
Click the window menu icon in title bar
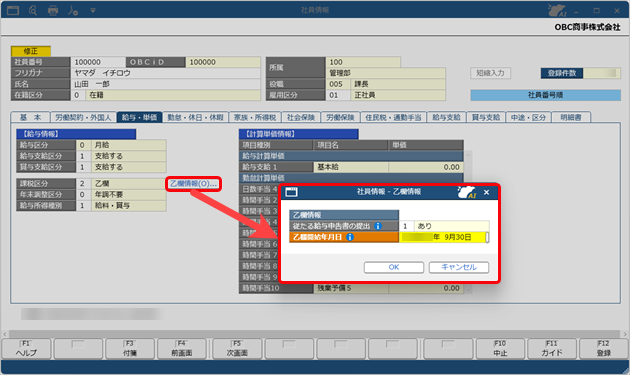[x=13, y=10]
